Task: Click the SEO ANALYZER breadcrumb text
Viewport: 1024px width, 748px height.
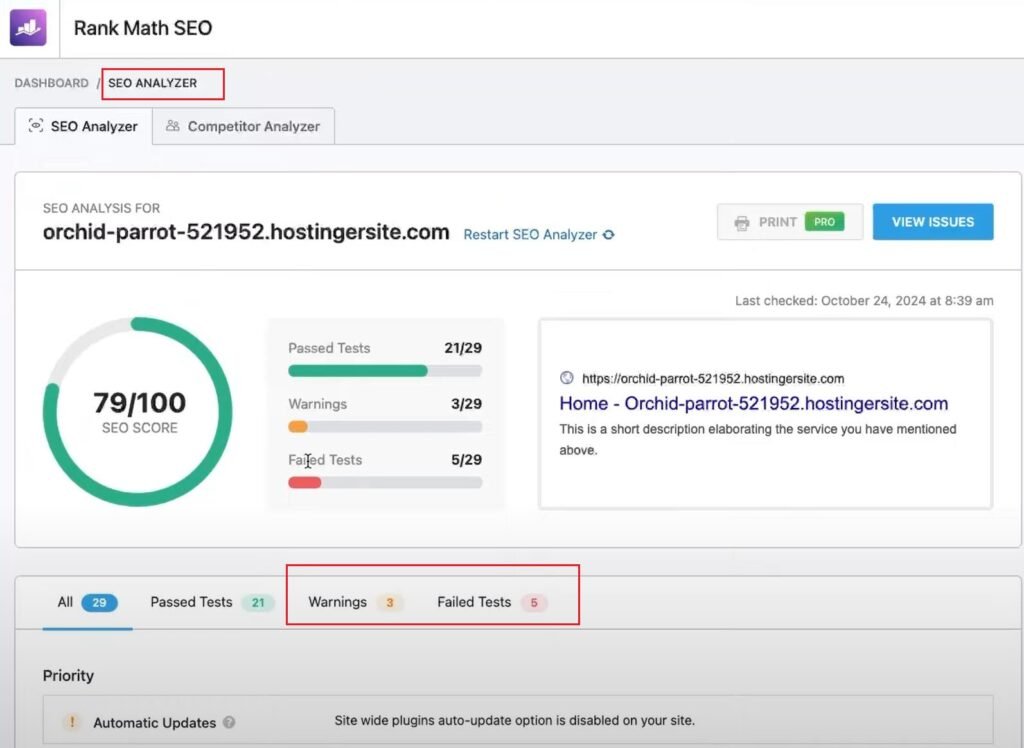Action: tap(152, 83)
